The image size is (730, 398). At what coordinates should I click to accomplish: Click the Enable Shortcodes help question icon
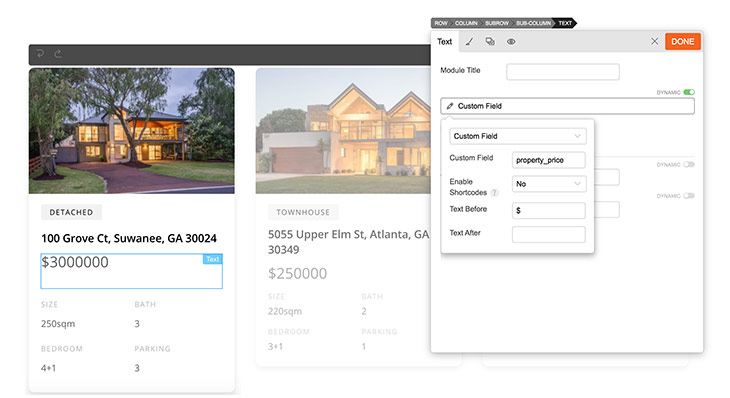pyautogui.click(x=494, y=193)
